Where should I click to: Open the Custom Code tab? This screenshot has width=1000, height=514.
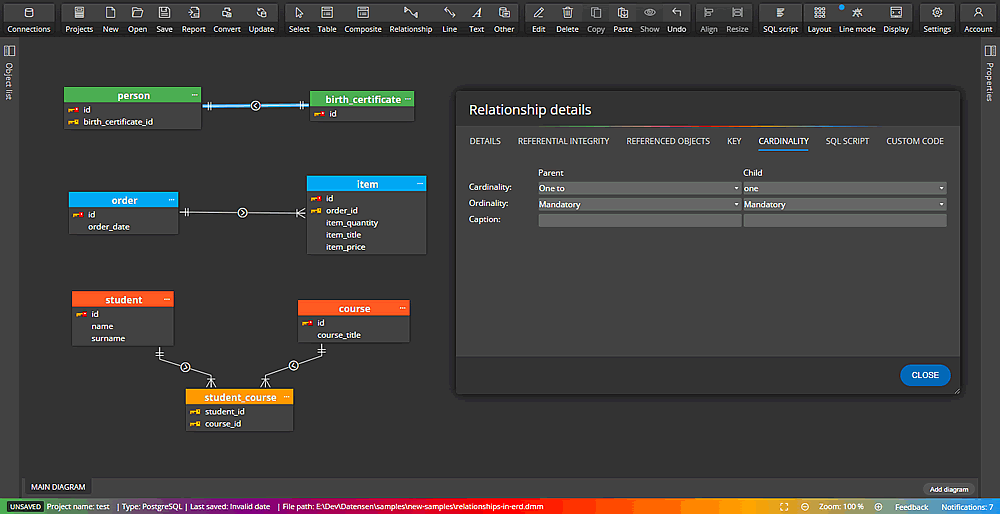click(914, 141)
